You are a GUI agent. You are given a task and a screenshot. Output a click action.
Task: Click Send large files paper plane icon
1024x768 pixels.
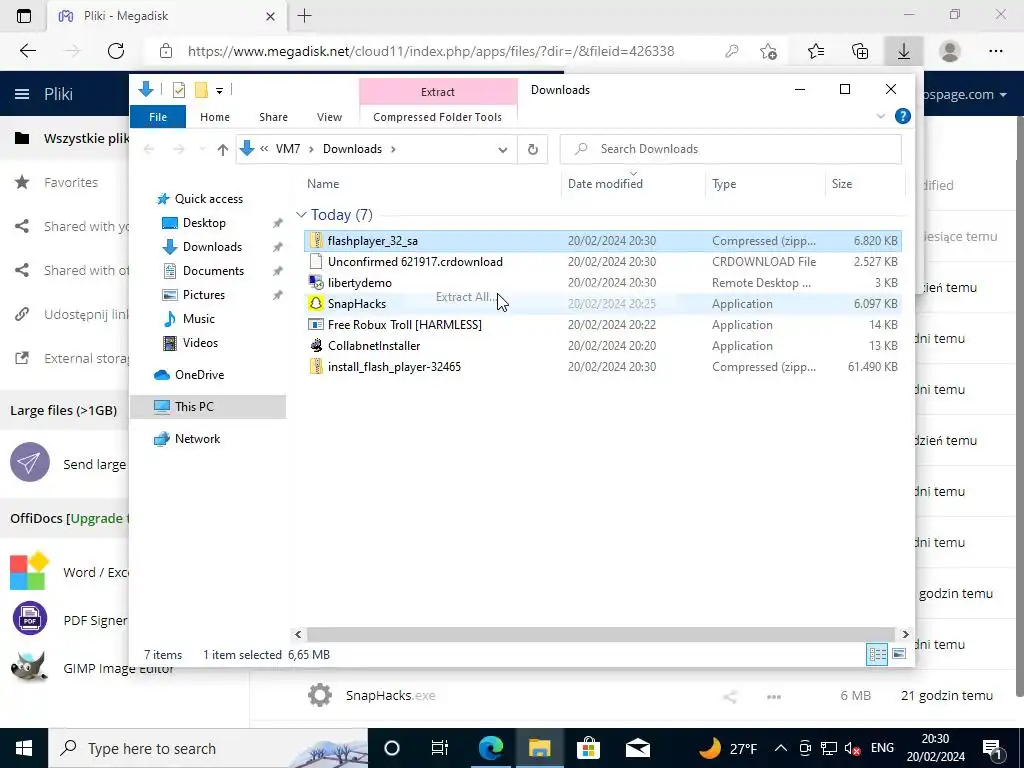[29, 462]
